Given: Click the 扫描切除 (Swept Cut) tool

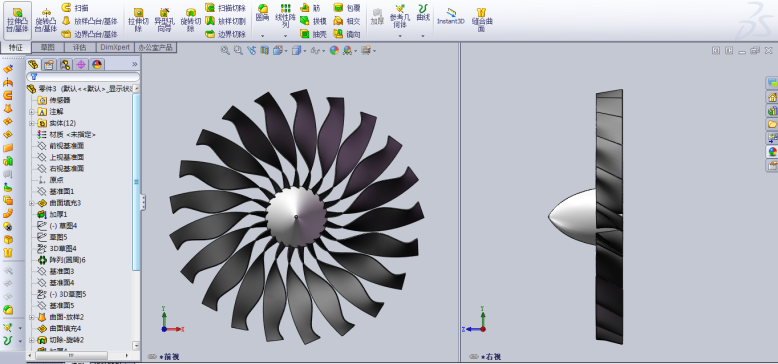Looking at the screenshot, I should [225, 8].
